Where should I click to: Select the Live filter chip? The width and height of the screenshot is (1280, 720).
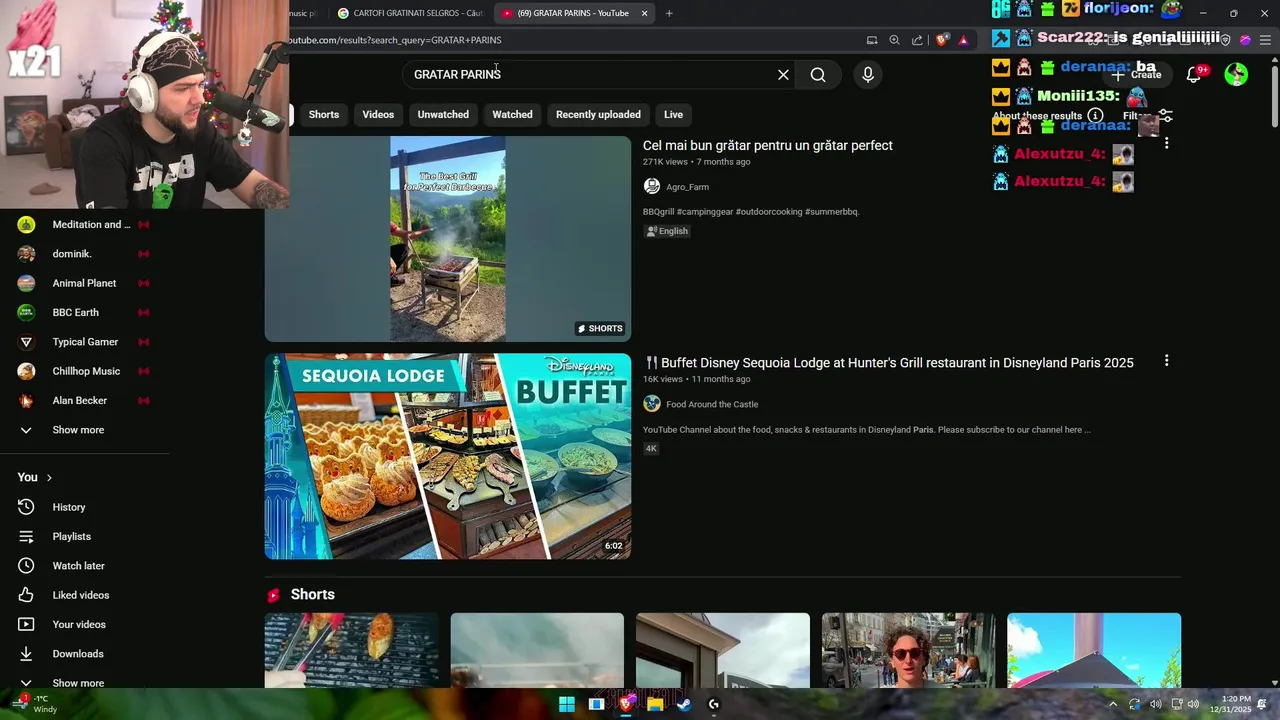point(673,114)
